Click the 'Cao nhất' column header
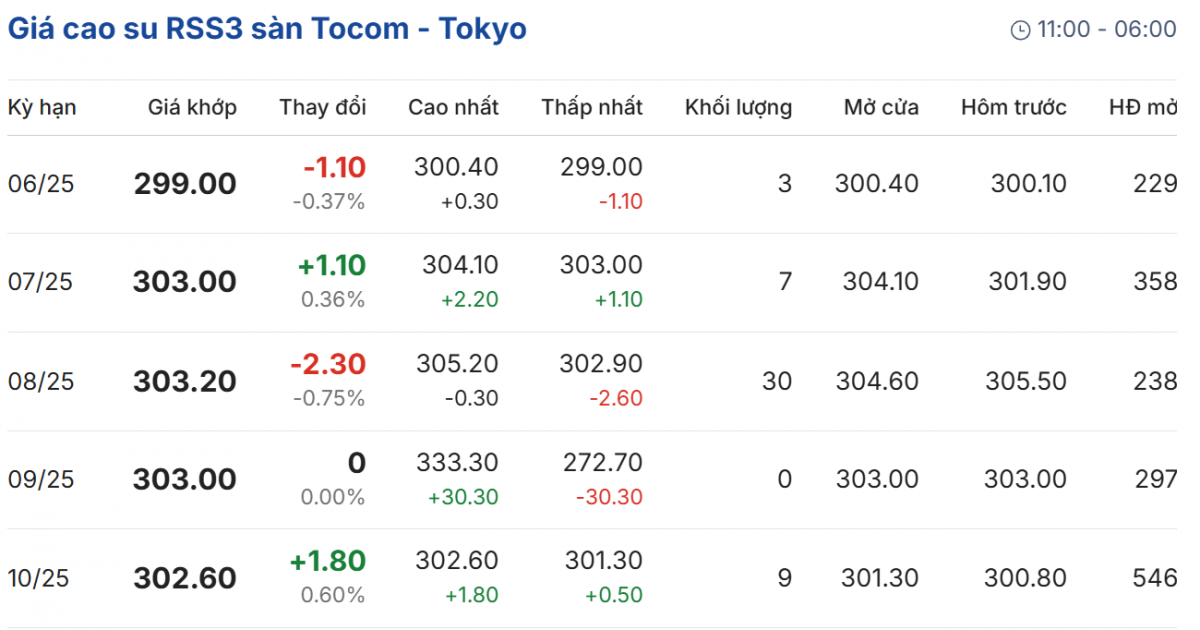This screenshot has width=1200, height=630. tap(453, 108)
